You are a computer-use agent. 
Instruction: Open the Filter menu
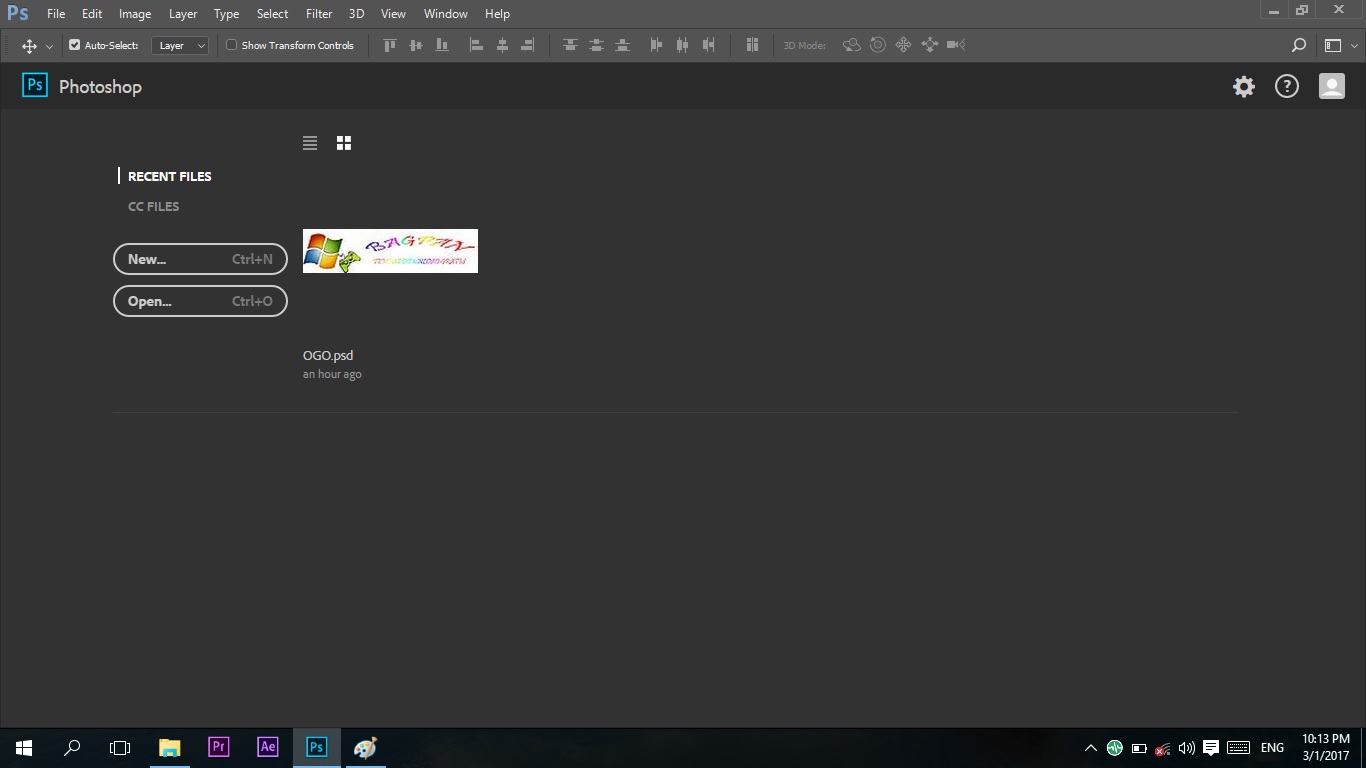(x=319, y=14)
